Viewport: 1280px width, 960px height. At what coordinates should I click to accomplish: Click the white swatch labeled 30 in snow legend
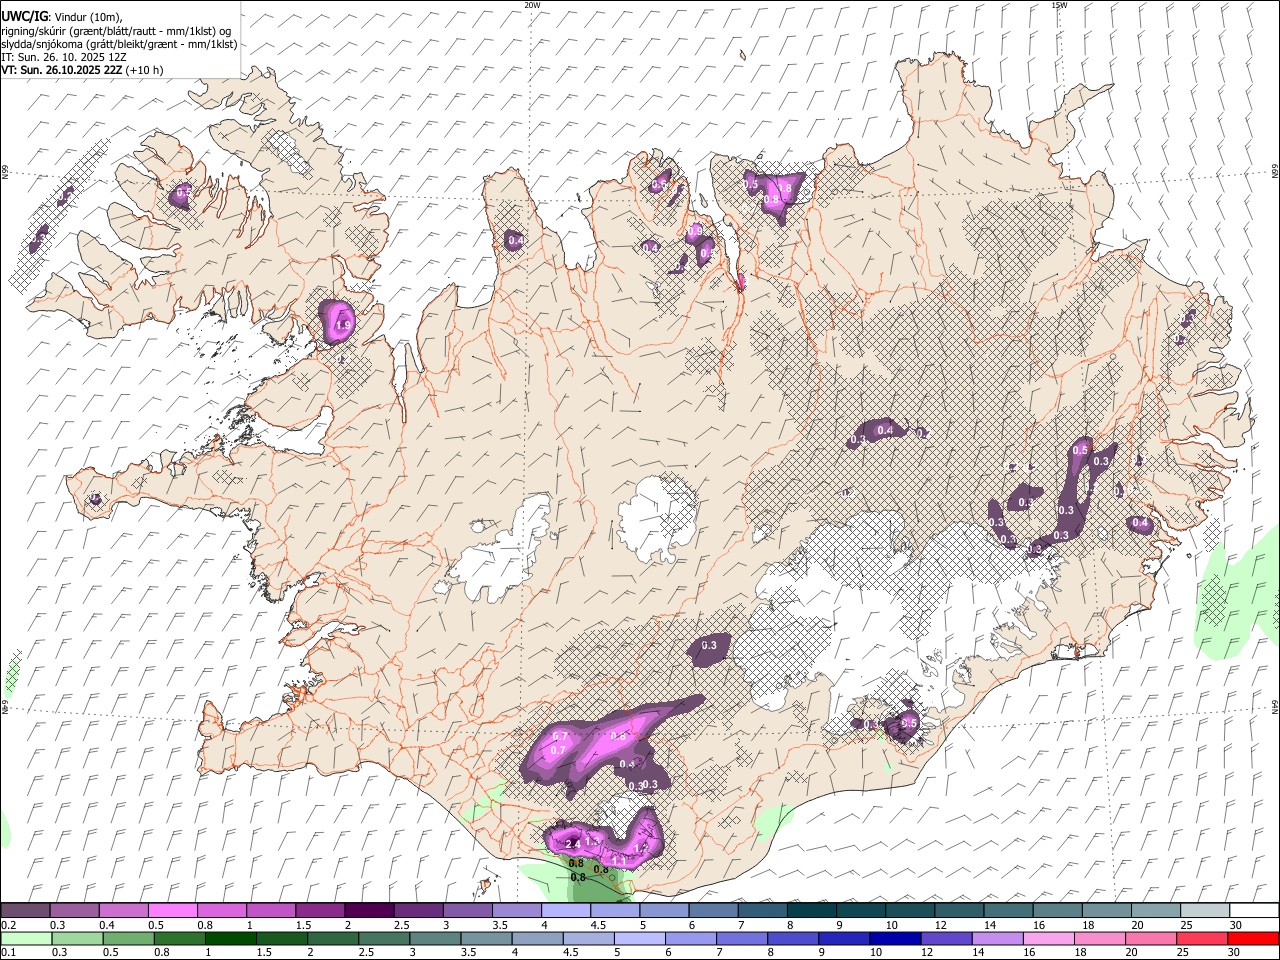(x=1254, y=911)
